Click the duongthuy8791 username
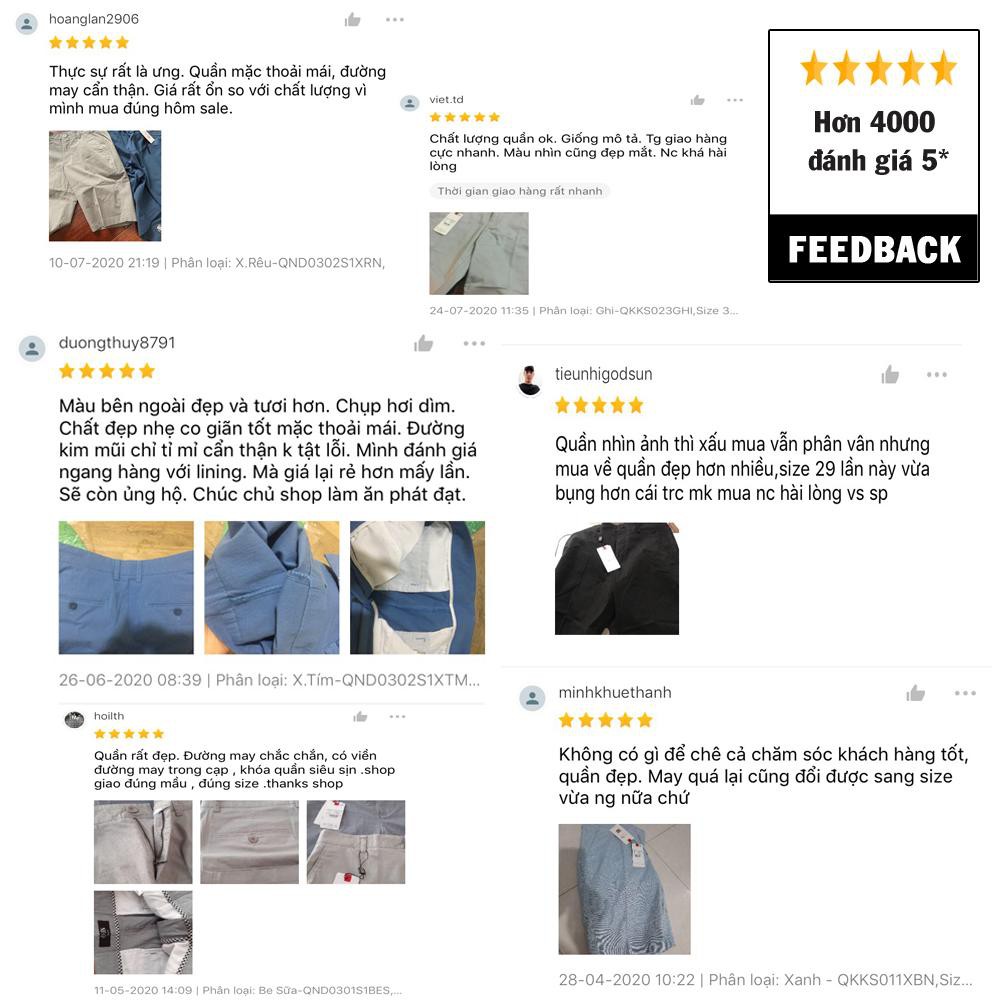This screenshot has height=1000, width=1000. click(117, 343)
